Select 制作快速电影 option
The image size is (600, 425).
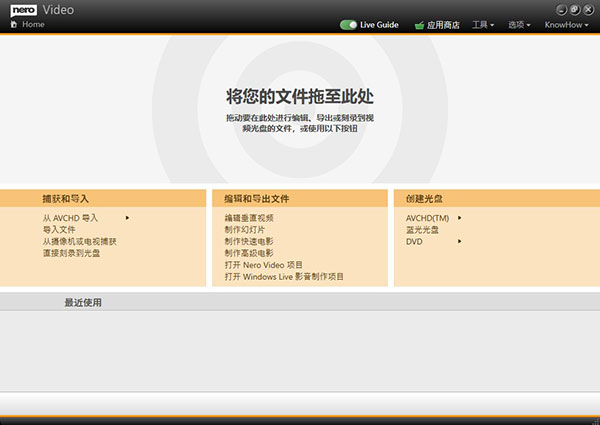(x=249, y=241)
